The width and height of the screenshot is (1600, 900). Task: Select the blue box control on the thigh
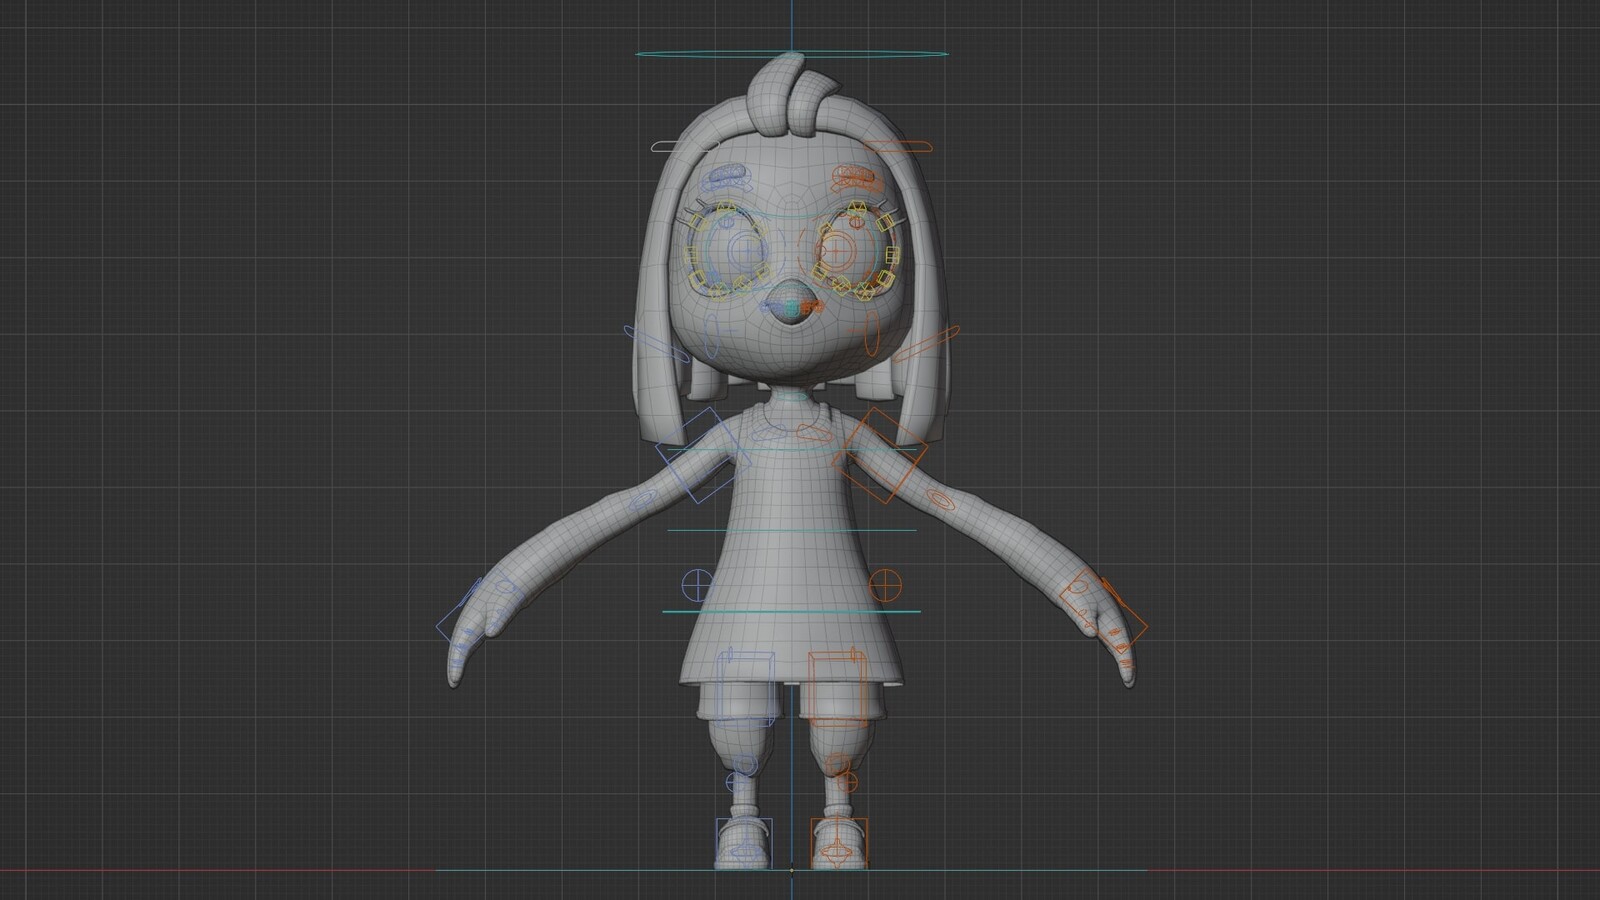tap(746, 688)
